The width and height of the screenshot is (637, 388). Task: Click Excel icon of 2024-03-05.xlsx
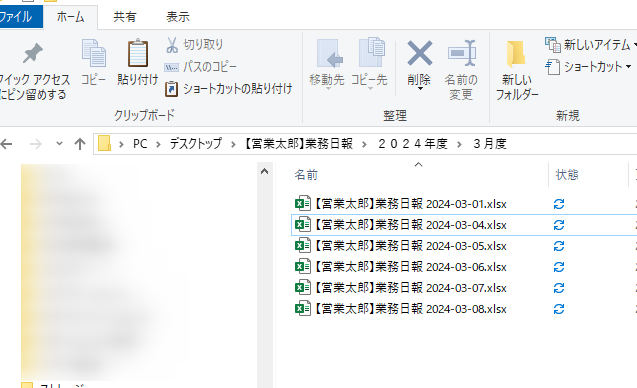click(303, 245)
